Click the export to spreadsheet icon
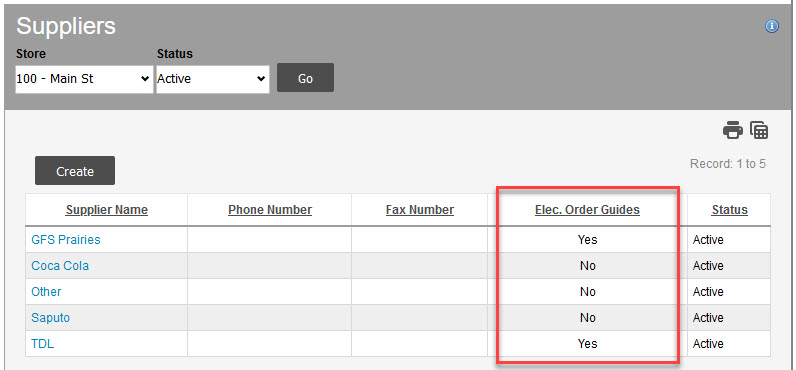This screenshot has width=796, height=370. click(x=759, y=130)
